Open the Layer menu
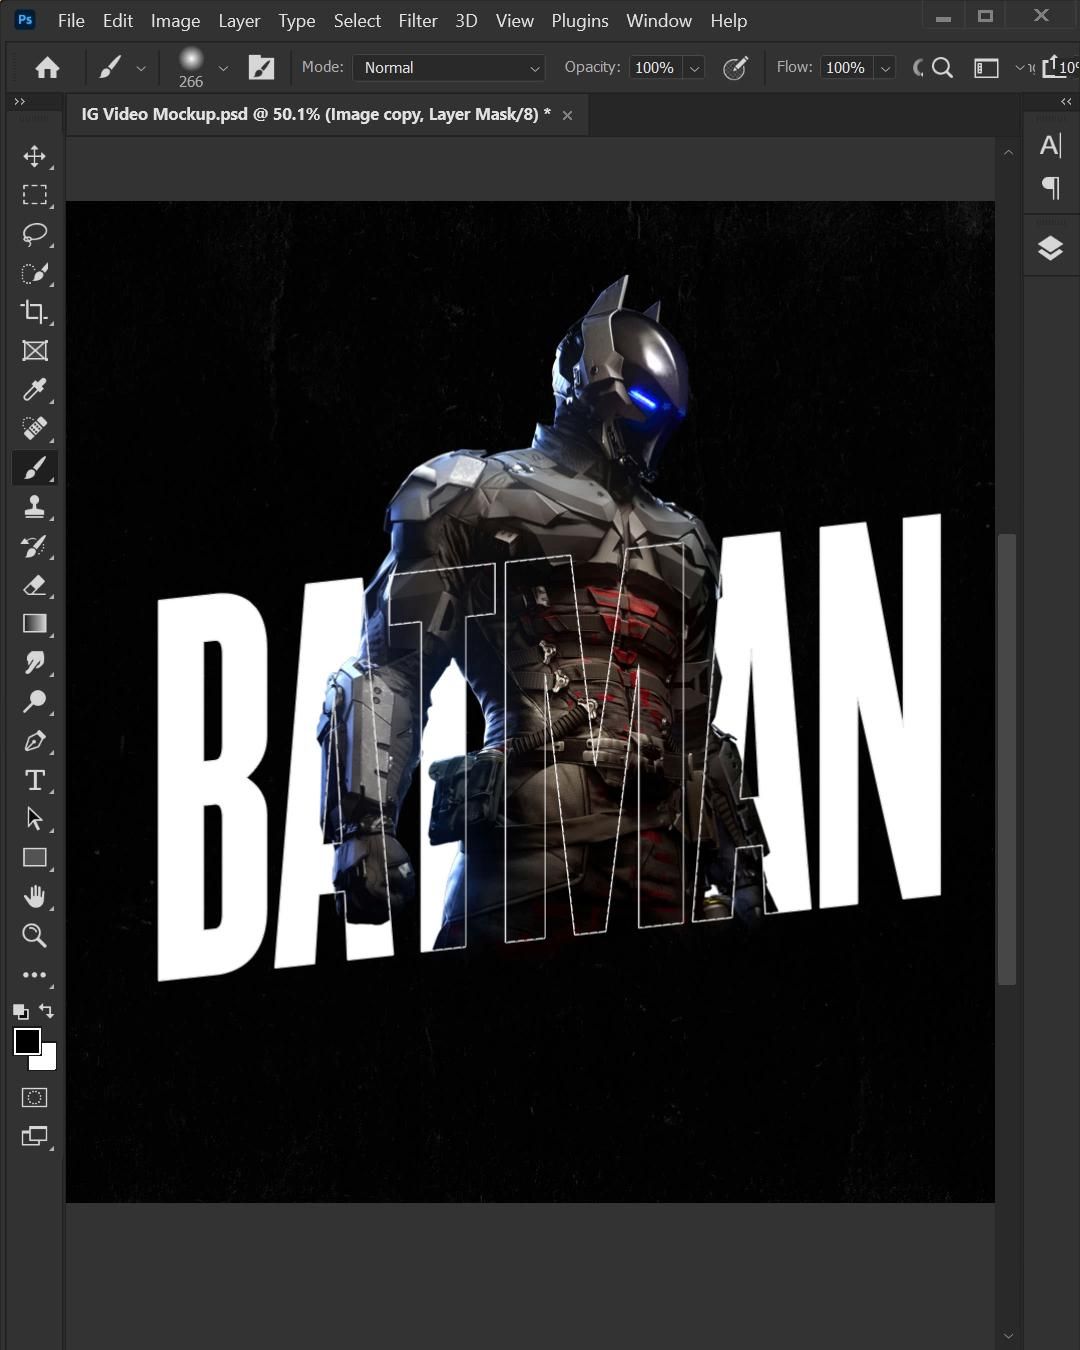Screen dimensions: 1080x1350 point(239,20)
